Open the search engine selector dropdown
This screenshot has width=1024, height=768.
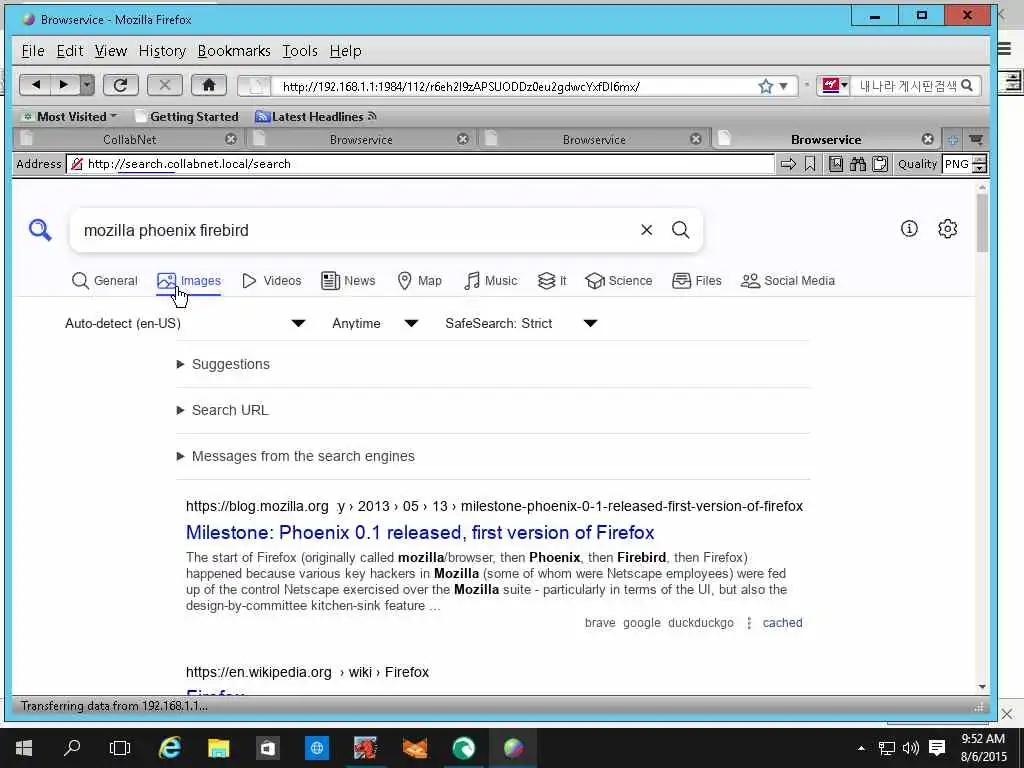833,86
